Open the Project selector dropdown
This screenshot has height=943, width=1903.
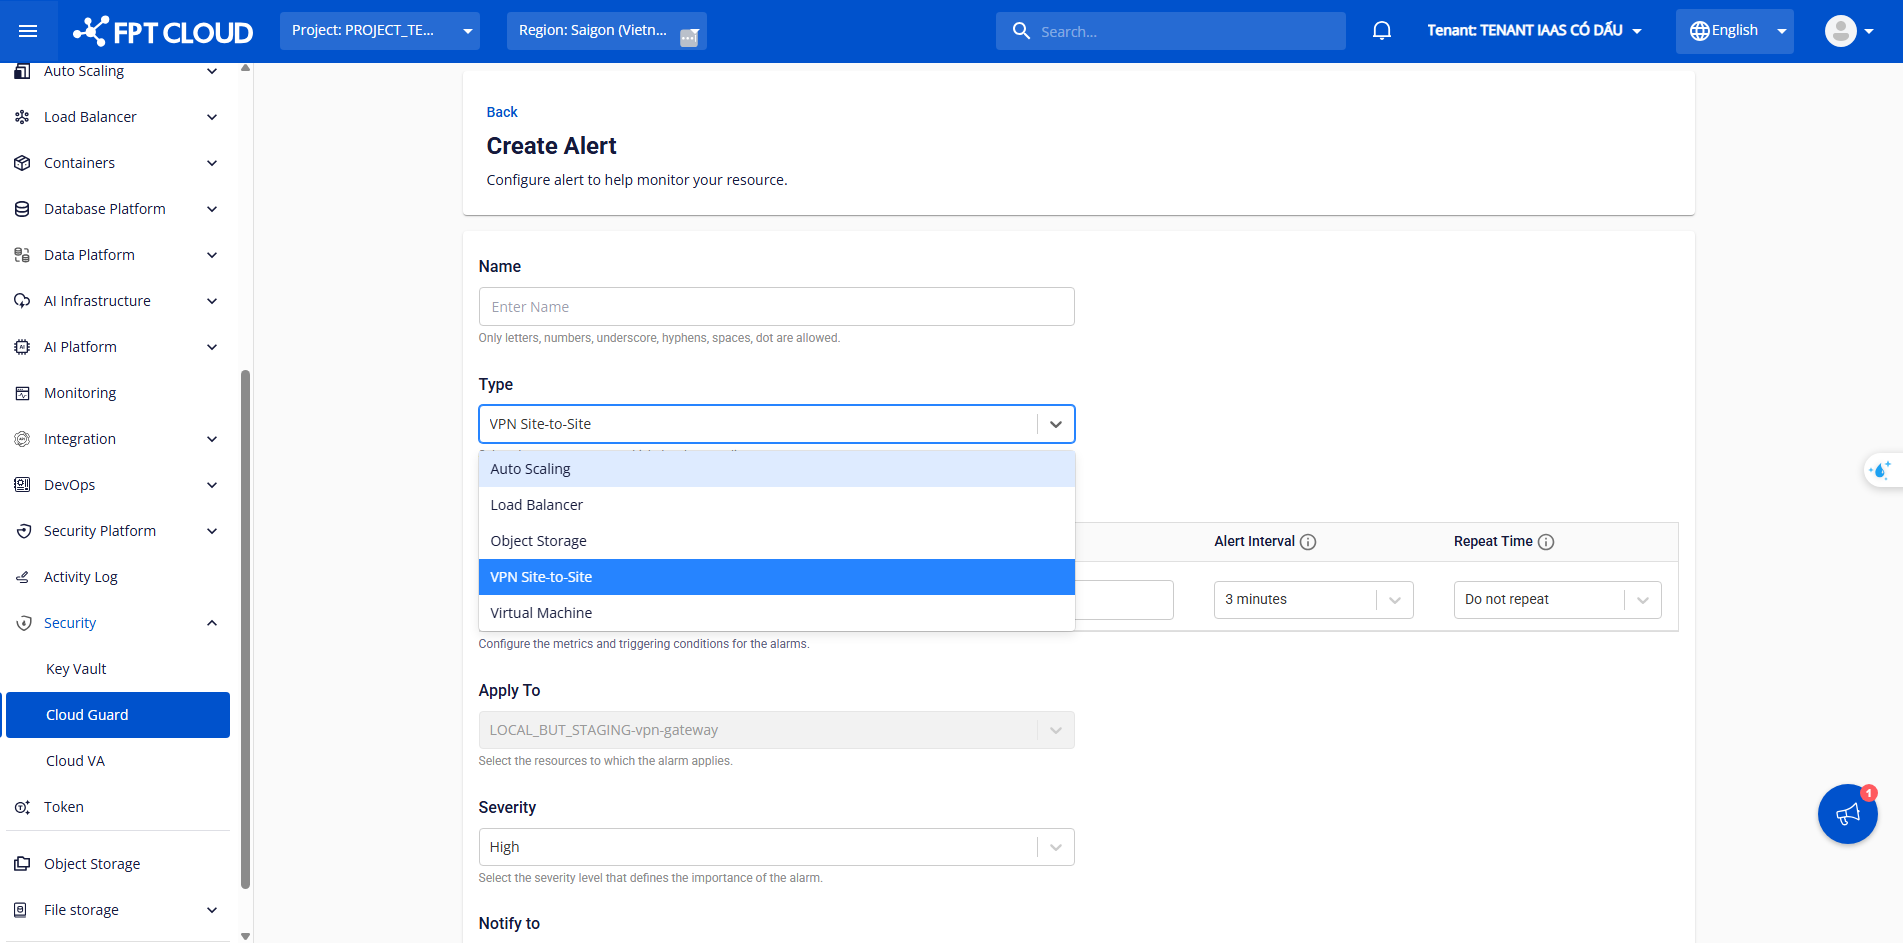tap(380, 31)
